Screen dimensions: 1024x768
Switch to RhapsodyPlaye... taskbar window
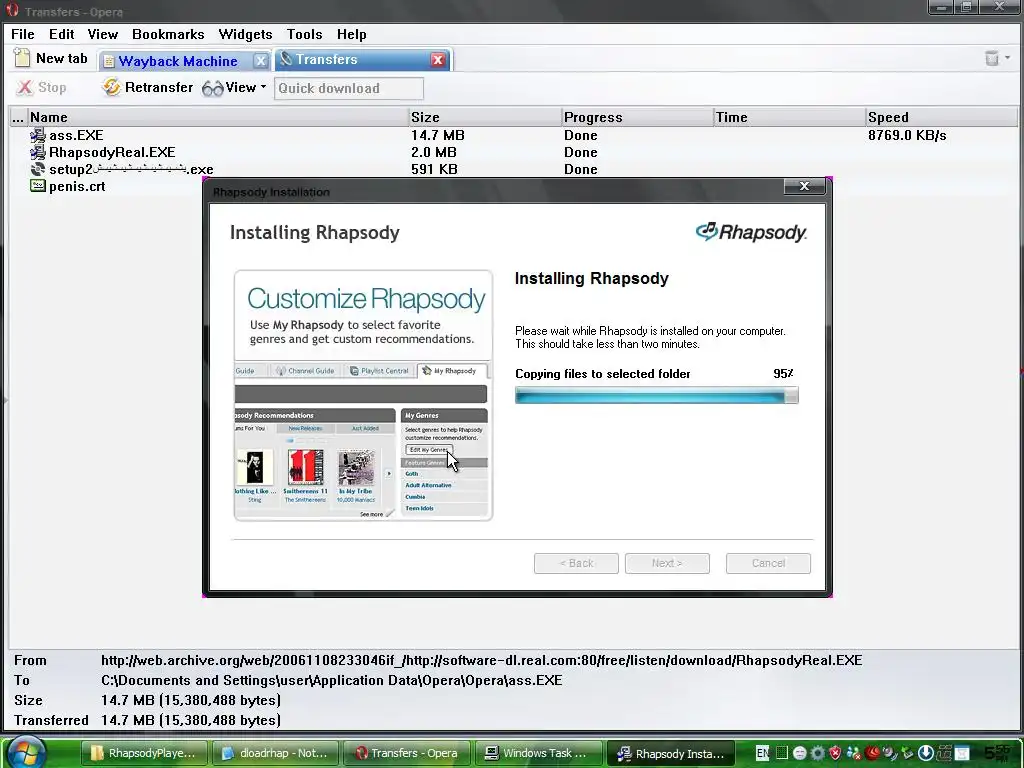click(x=143, y=753)
